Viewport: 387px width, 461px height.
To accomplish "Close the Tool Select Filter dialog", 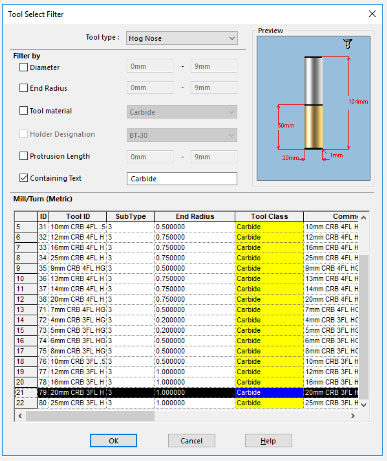I will click(x=372, y=14).
